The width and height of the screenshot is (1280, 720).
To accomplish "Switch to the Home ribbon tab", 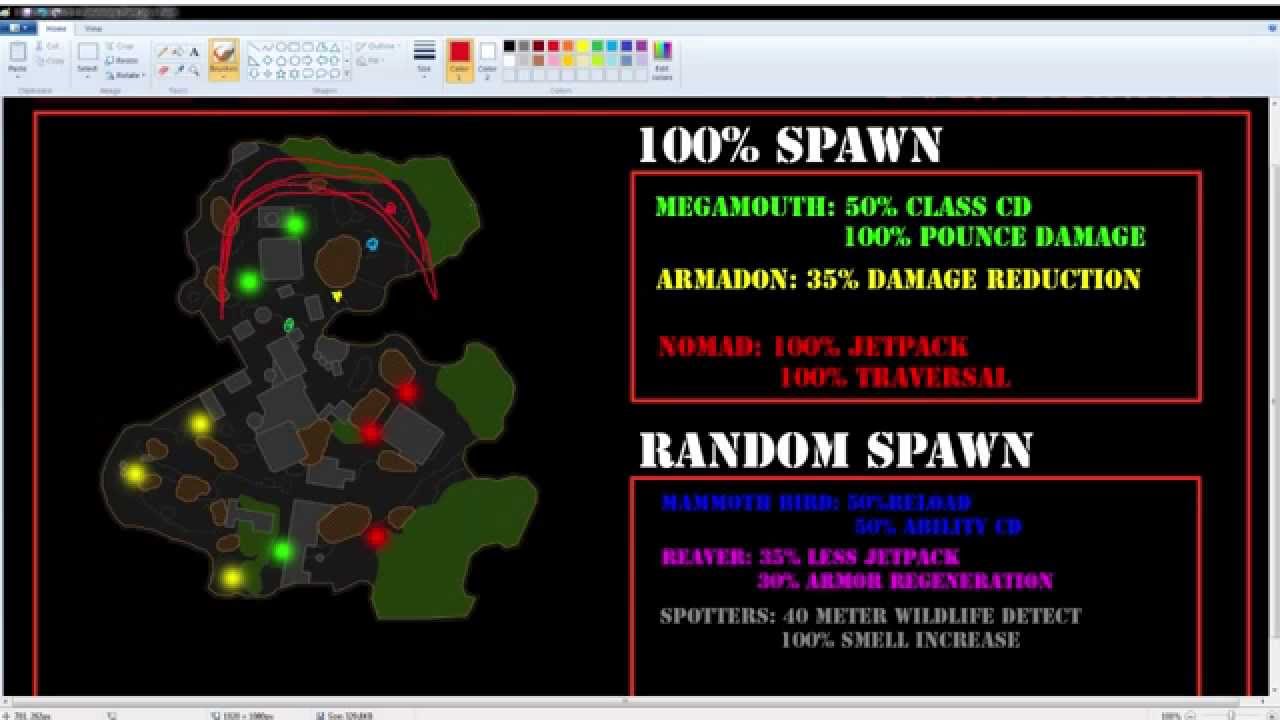I will tap(56, 29).
